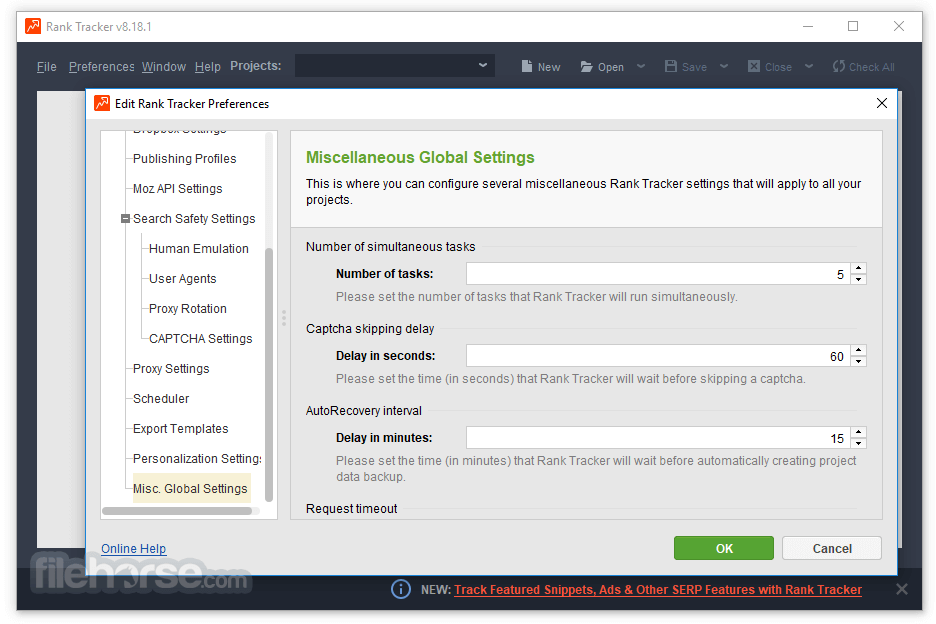Click the Delay in minutes input field
Image resolution: width=936 pixels, height=624 pixels.
[x=658, y=438]
